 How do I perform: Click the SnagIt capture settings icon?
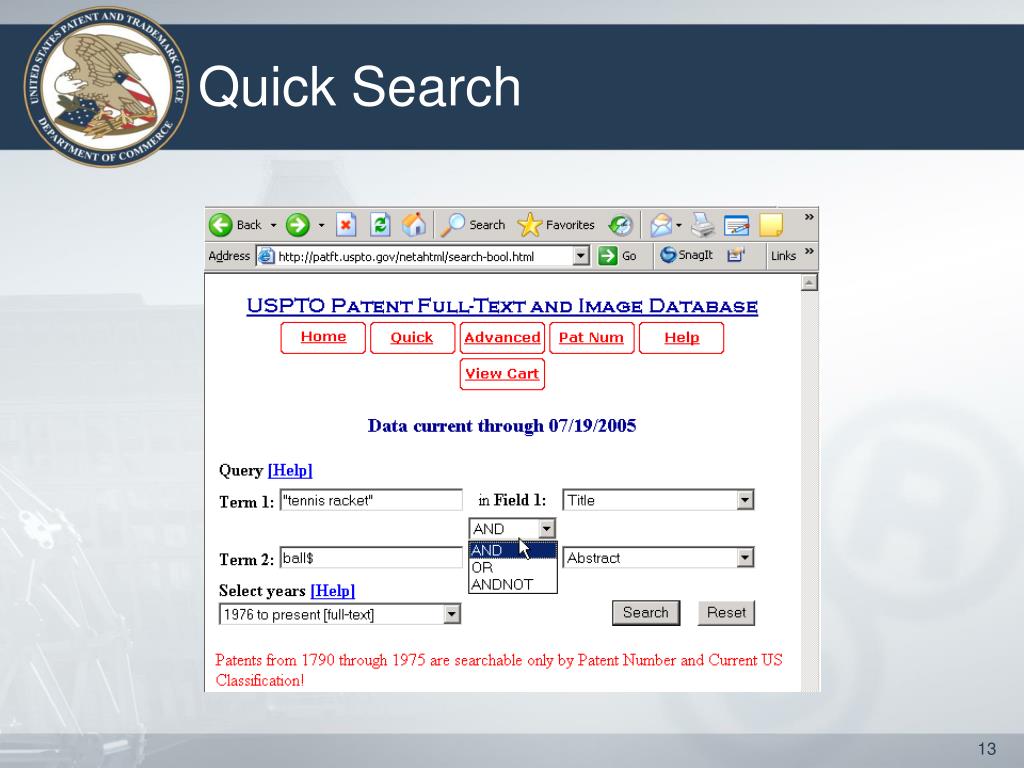click(x=736, y=255)
